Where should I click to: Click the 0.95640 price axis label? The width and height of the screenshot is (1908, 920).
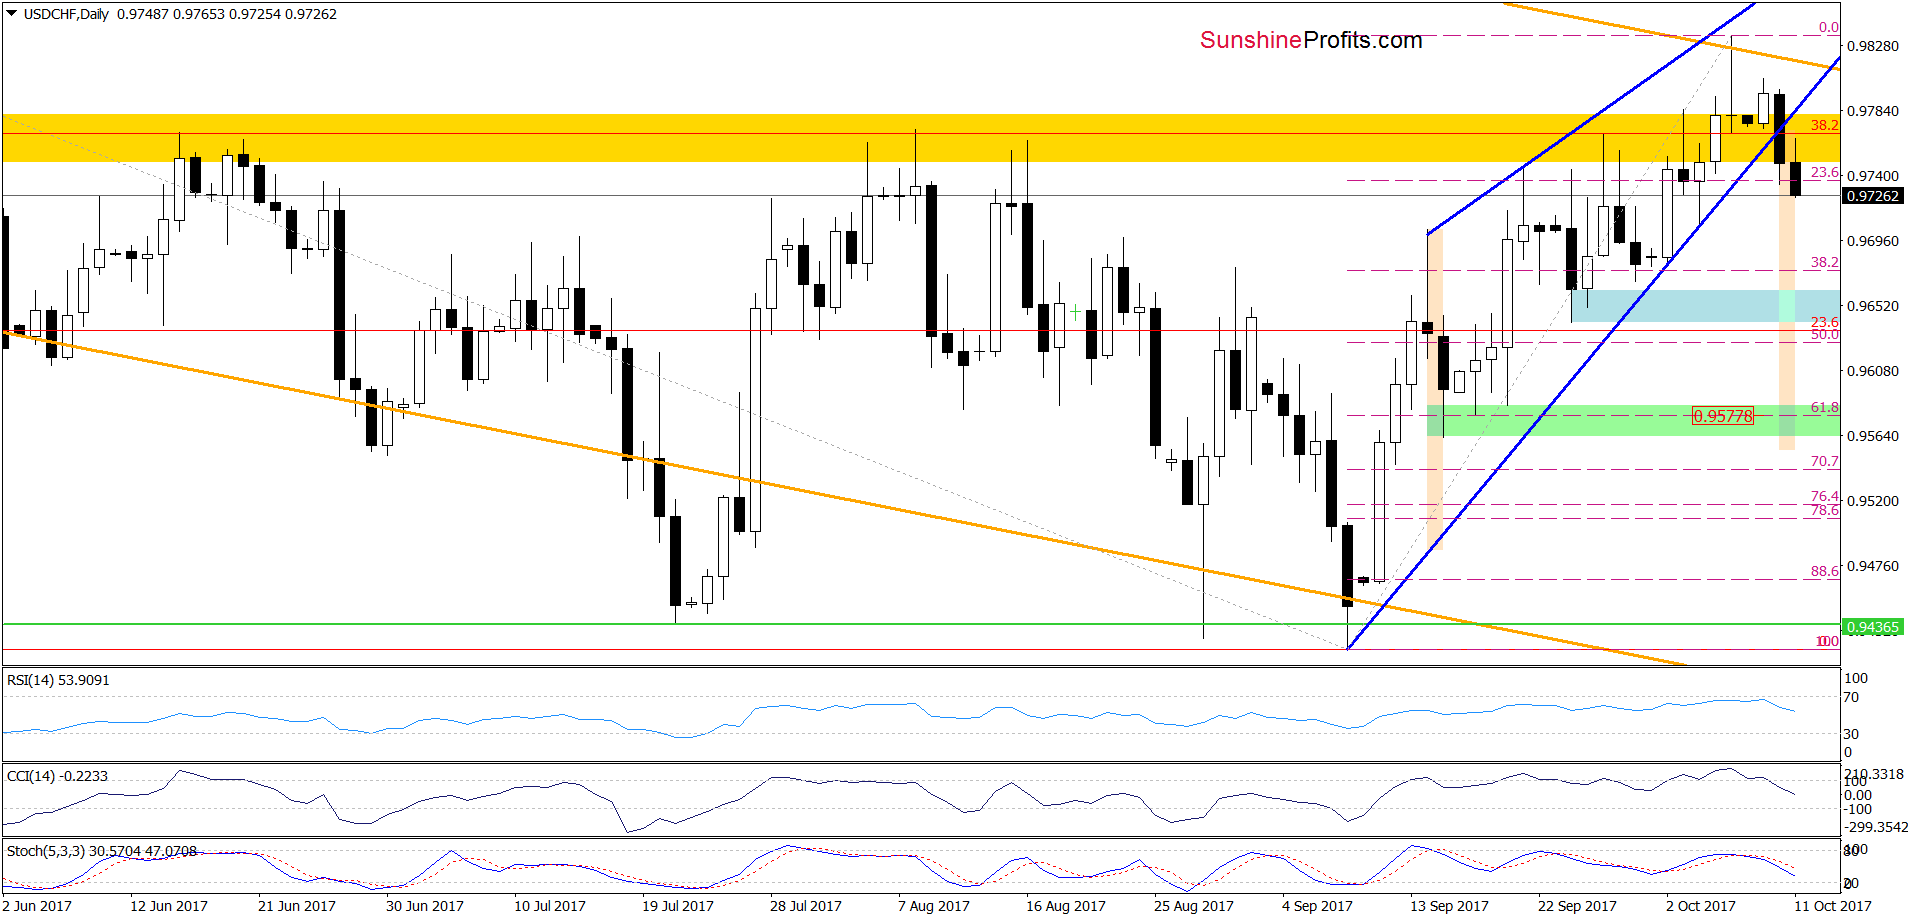(x=1872, y=436)
